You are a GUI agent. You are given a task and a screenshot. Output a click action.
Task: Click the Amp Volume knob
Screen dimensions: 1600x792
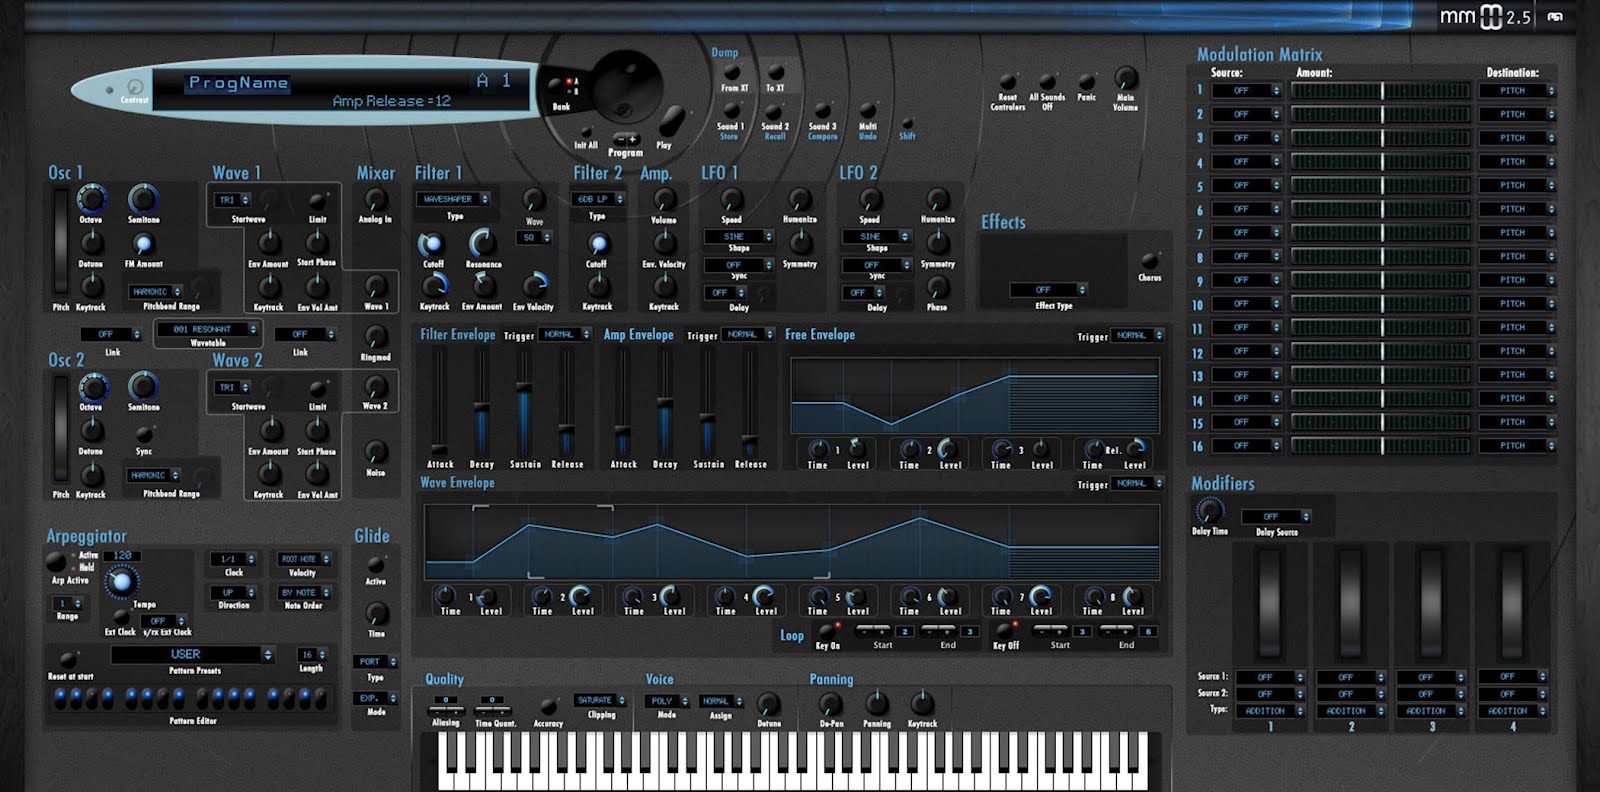coord(664,199)
